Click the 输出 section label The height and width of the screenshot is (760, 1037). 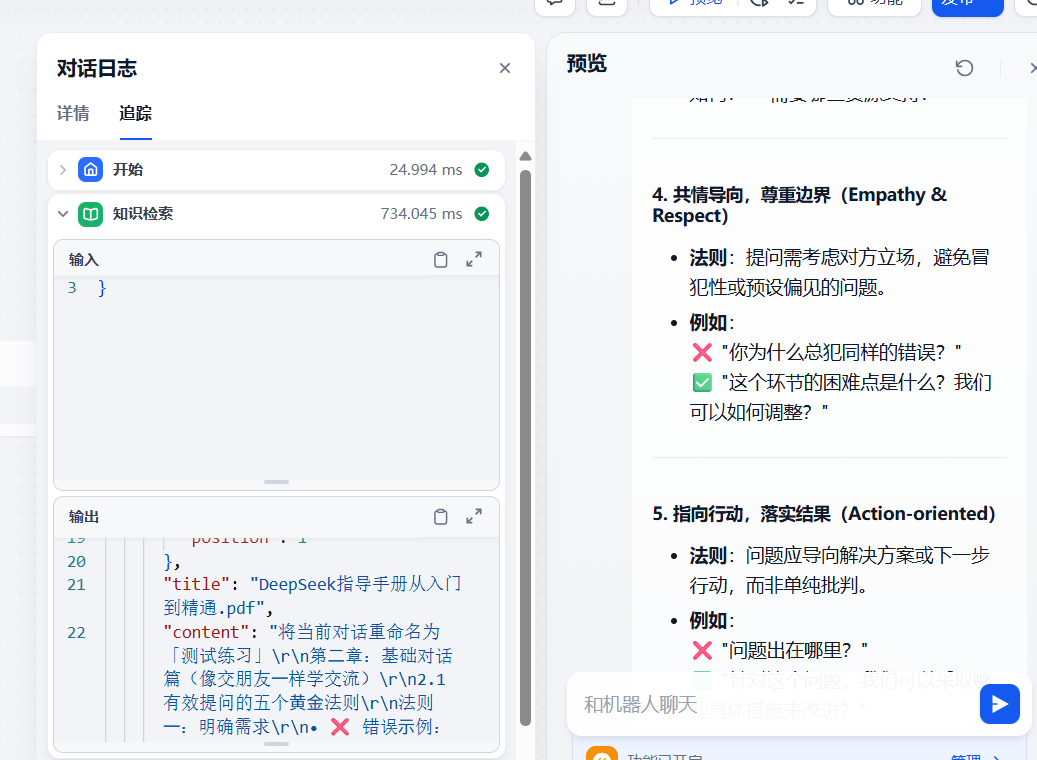(83, 517)
